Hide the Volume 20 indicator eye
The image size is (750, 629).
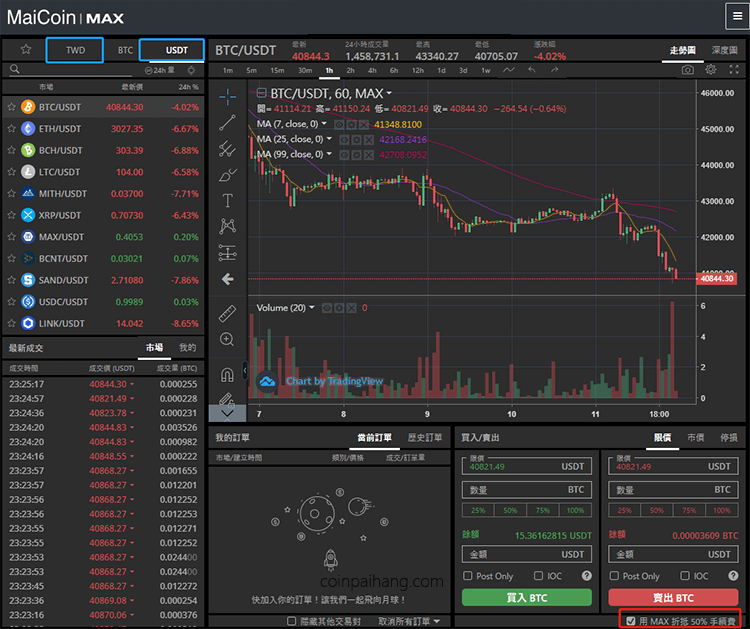(x=327, y=308)
